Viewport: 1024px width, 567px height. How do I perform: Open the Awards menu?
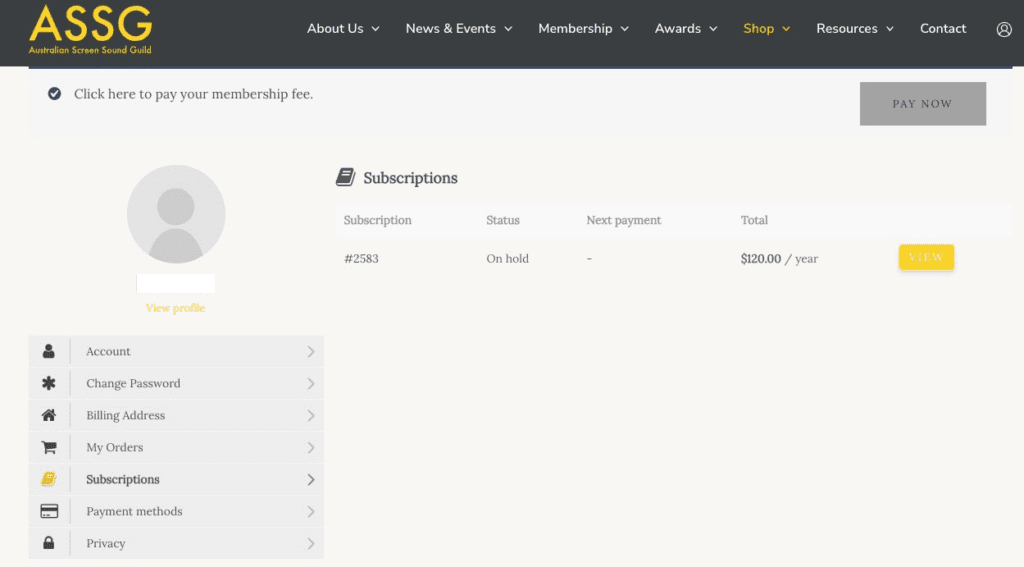tap(678, 29)
